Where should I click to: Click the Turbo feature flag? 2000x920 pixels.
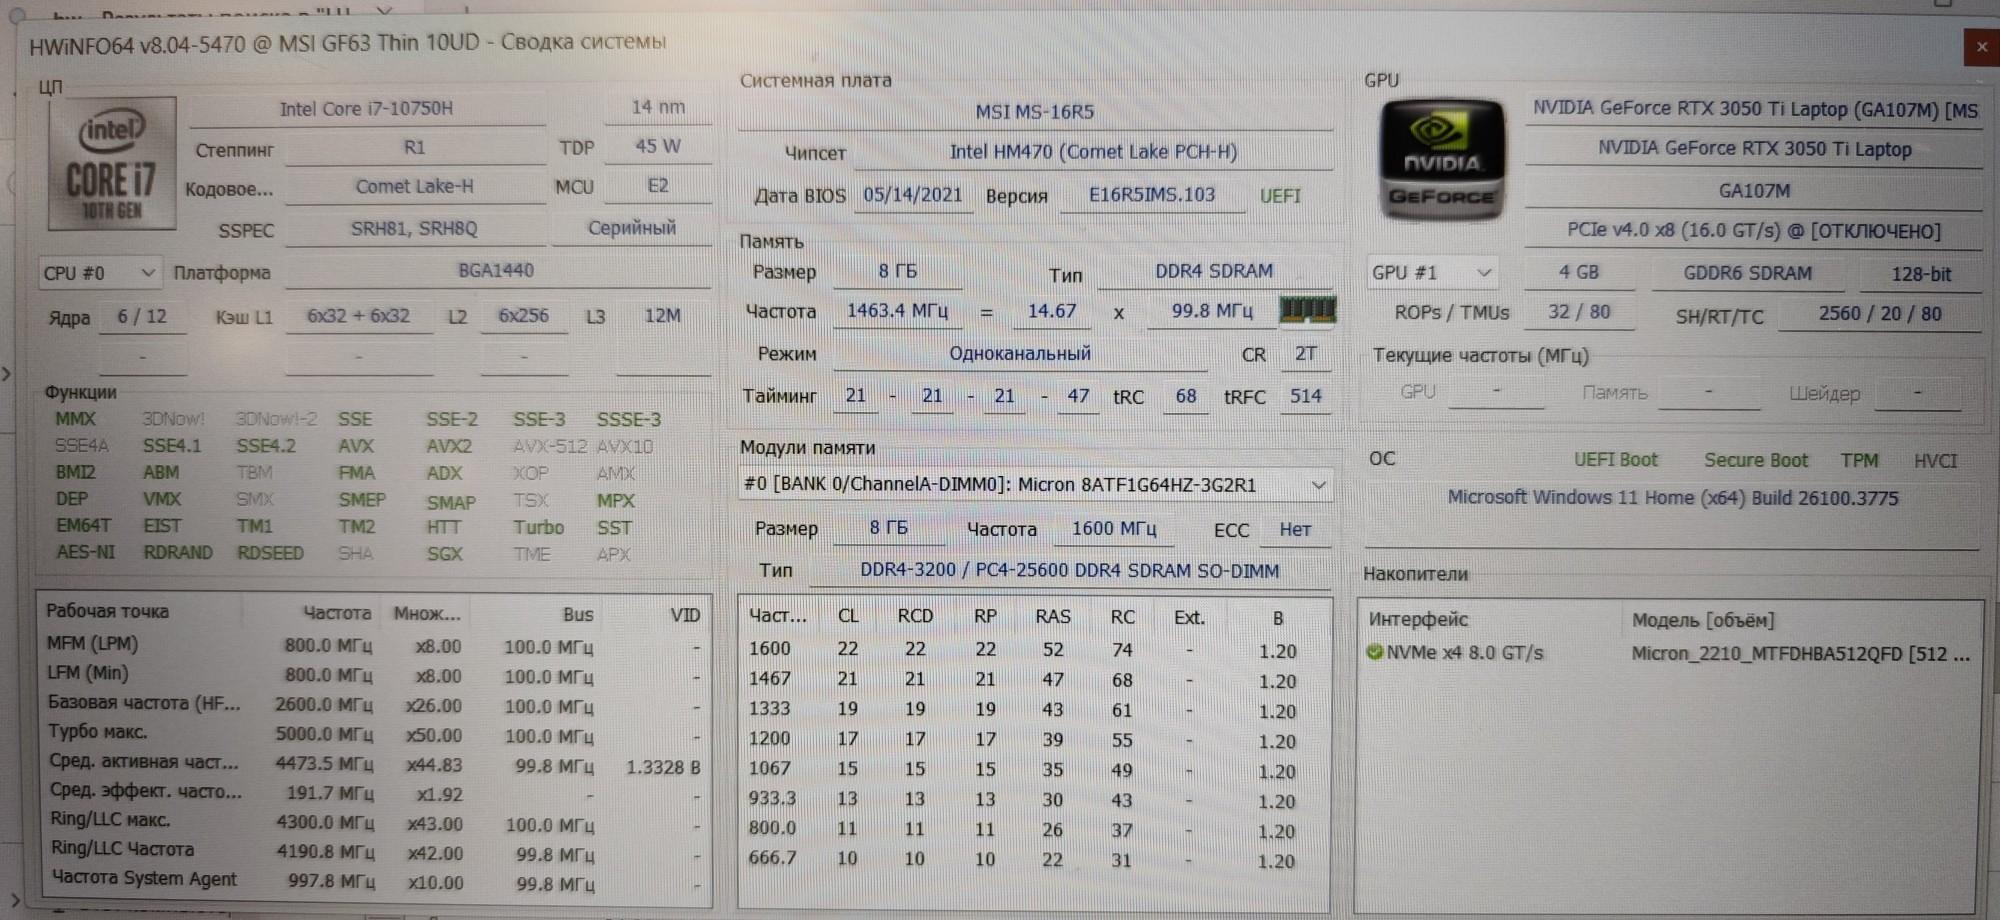pyautogui.click(x=539, y=527)
